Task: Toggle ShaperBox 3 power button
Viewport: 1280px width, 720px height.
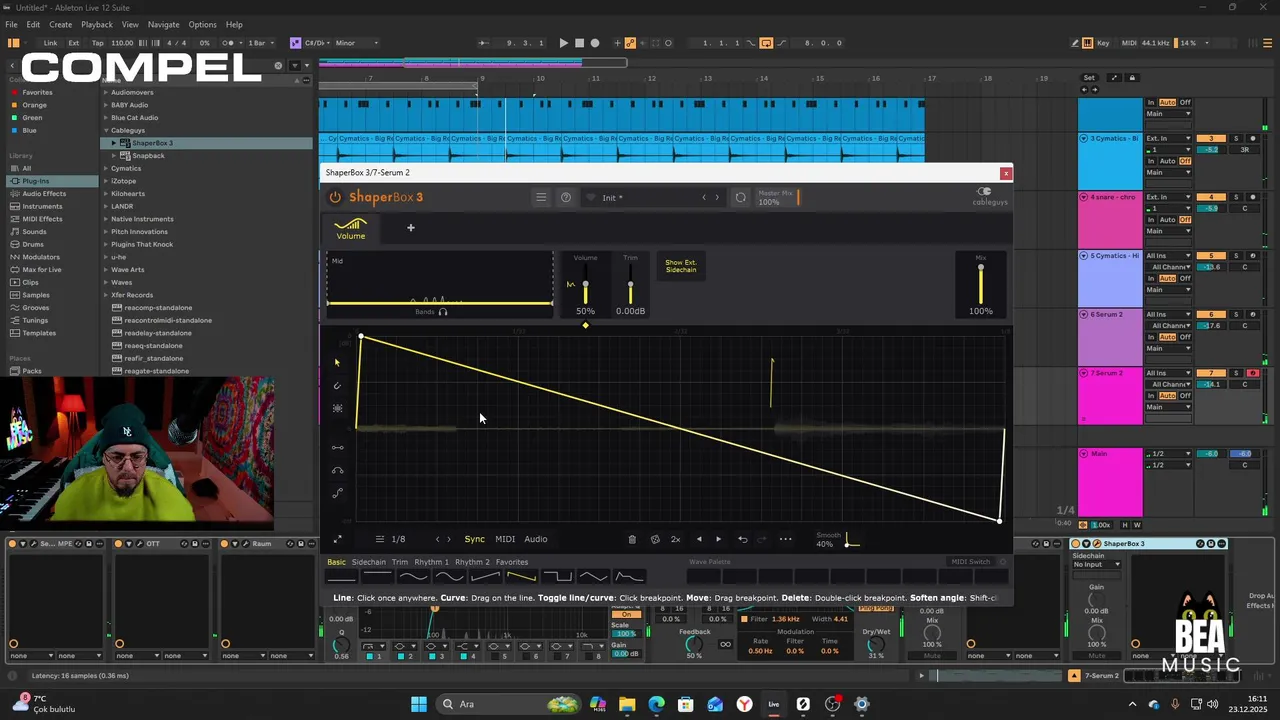Action: click(335, 197)
